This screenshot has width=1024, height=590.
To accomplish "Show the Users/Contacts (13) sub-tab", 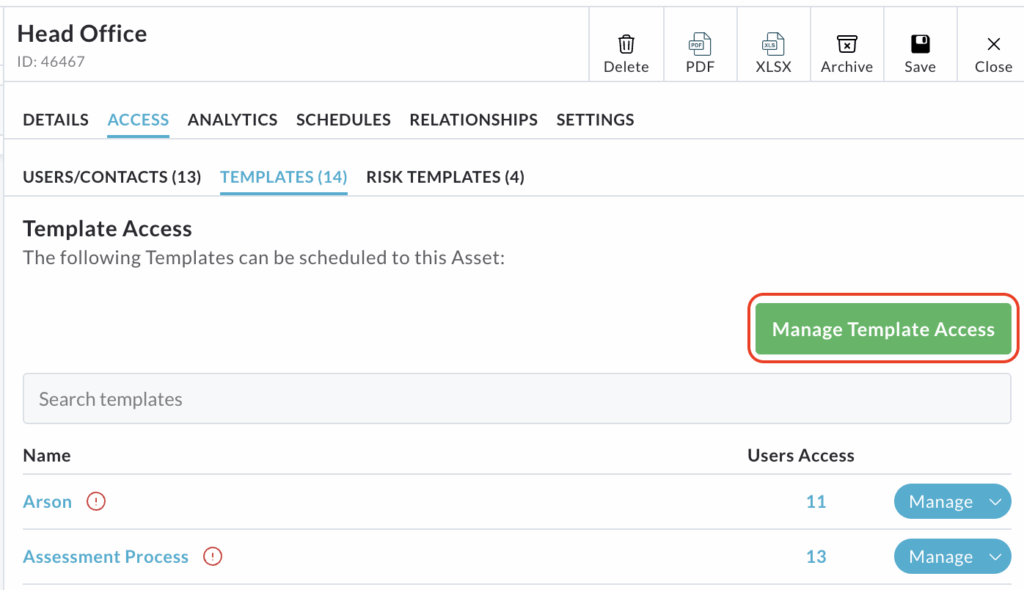I will tap(111, 177).
